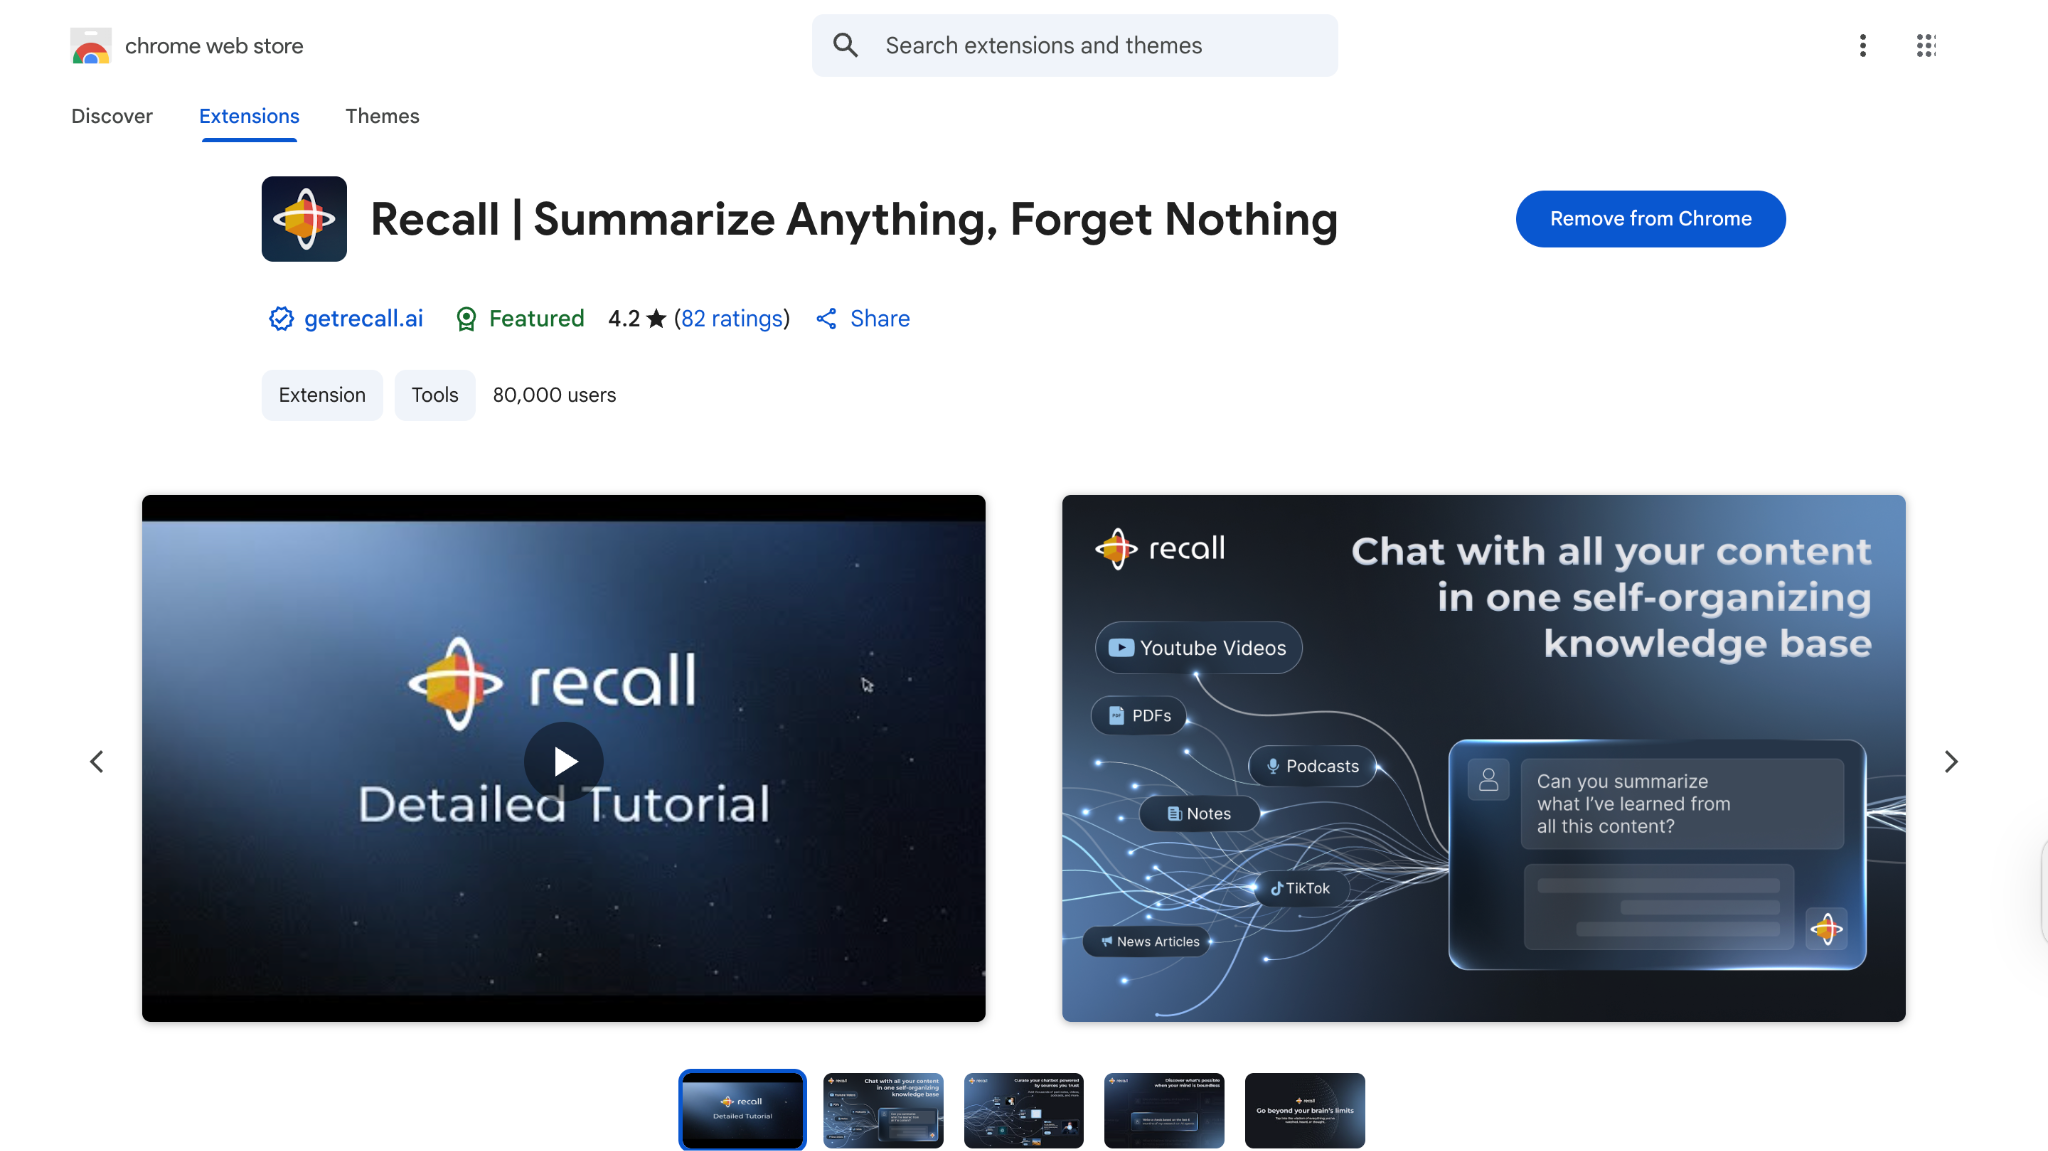2048x1151 pixels.
Task: Click the Recall extension icon
Action: (x=304, y=219)
